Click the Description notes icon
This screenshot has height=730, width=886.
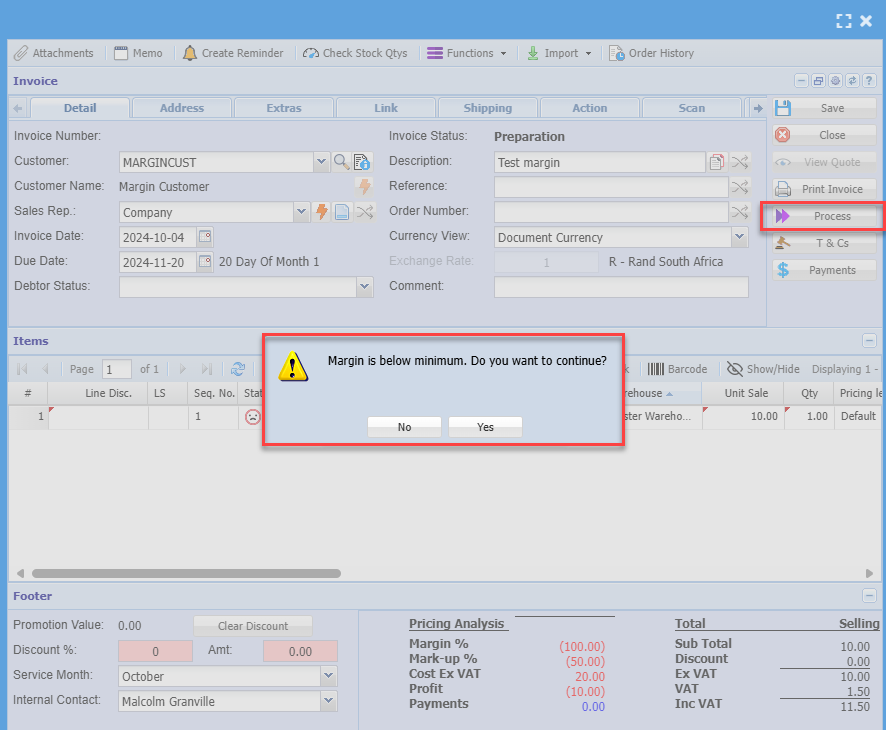pyautogui.click(x=717, y=162)
